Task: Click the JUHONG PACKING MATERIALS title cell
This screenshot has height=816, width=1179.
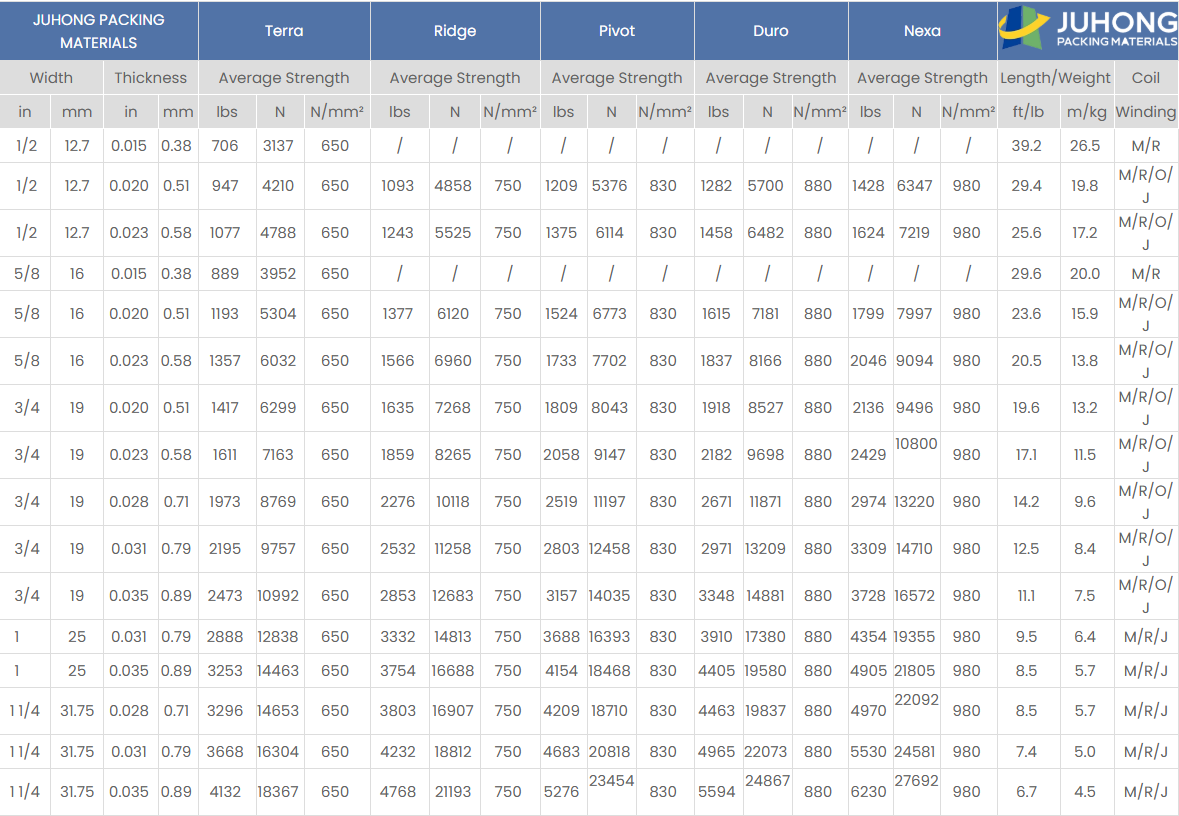Action: (99, 30)
